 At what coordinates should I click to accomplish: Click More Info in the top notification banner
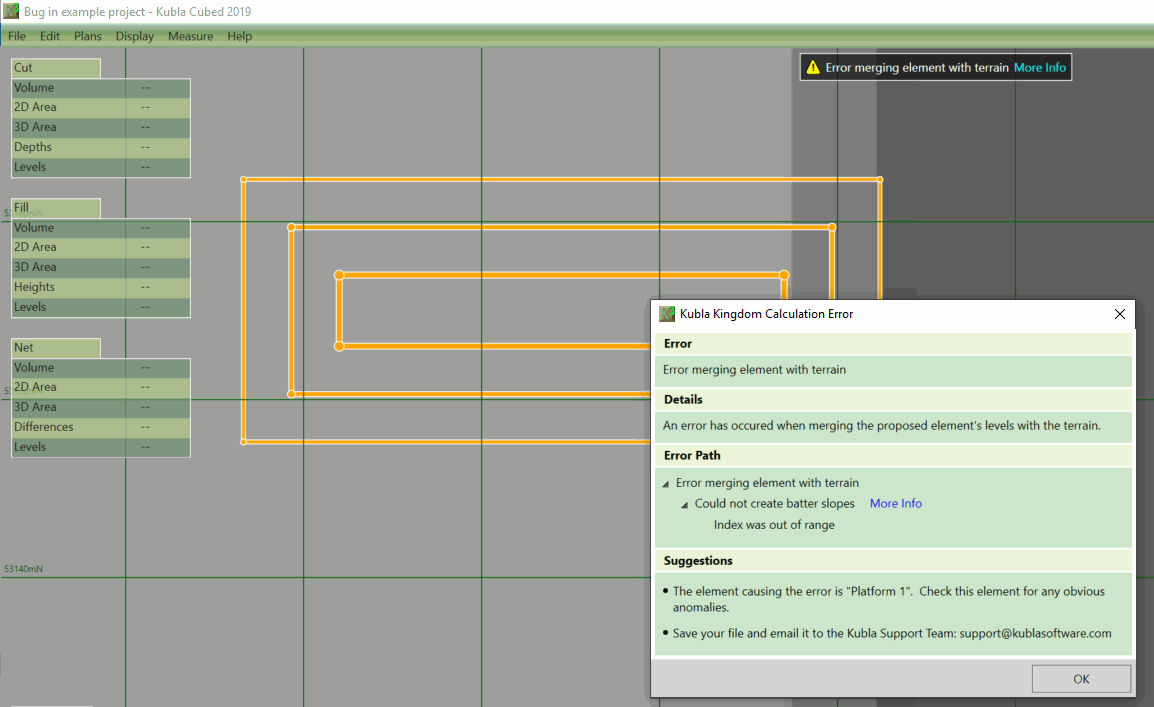1040,68
